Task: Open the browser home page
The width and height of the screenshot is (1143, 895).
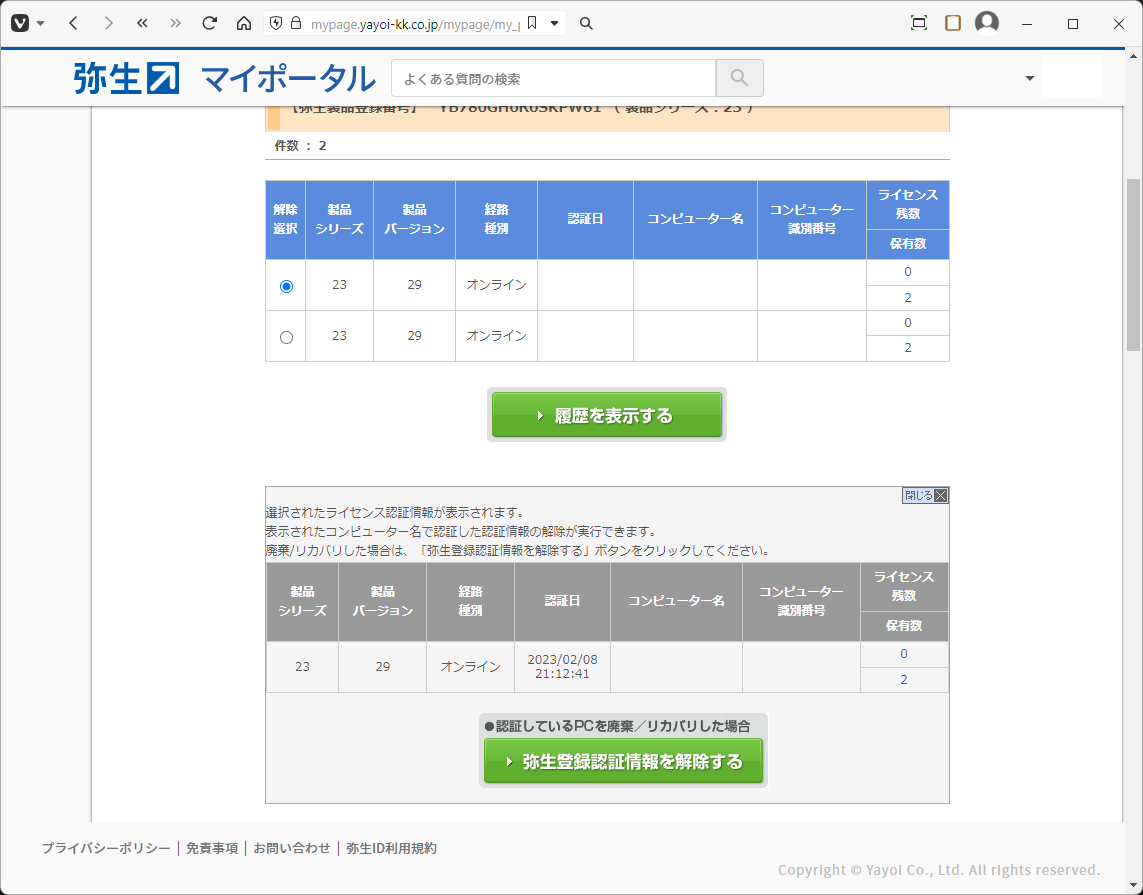Action: (x=244, y=23)
